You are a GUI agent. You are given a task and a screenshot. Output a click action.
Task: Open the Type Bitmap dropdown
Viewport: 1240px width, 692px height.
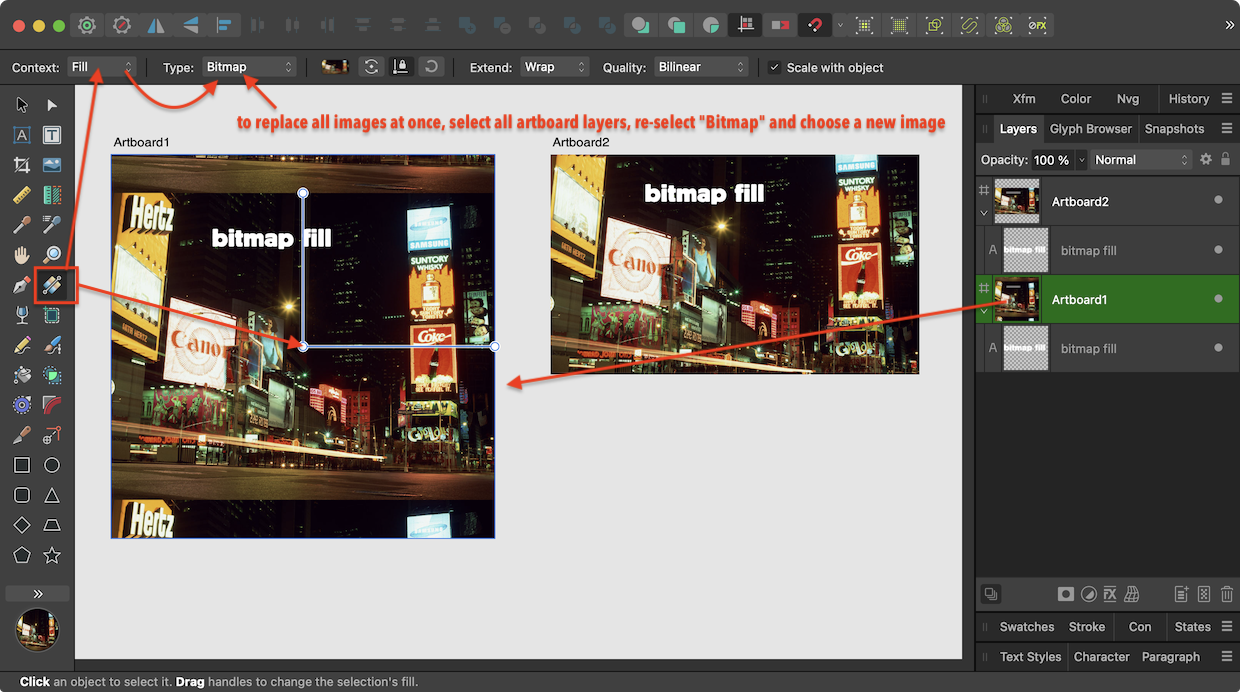(x=248, y=68)
